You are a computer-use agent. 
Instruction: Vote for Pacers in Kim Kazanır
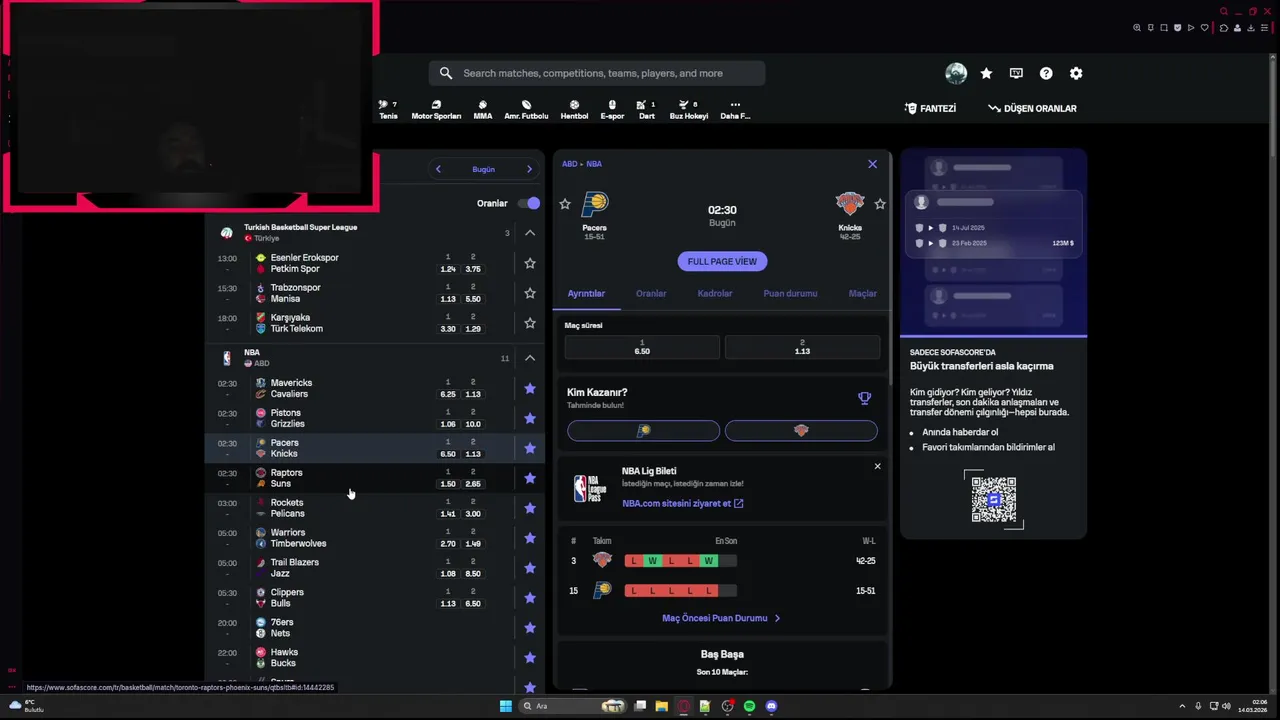[643, 430]
